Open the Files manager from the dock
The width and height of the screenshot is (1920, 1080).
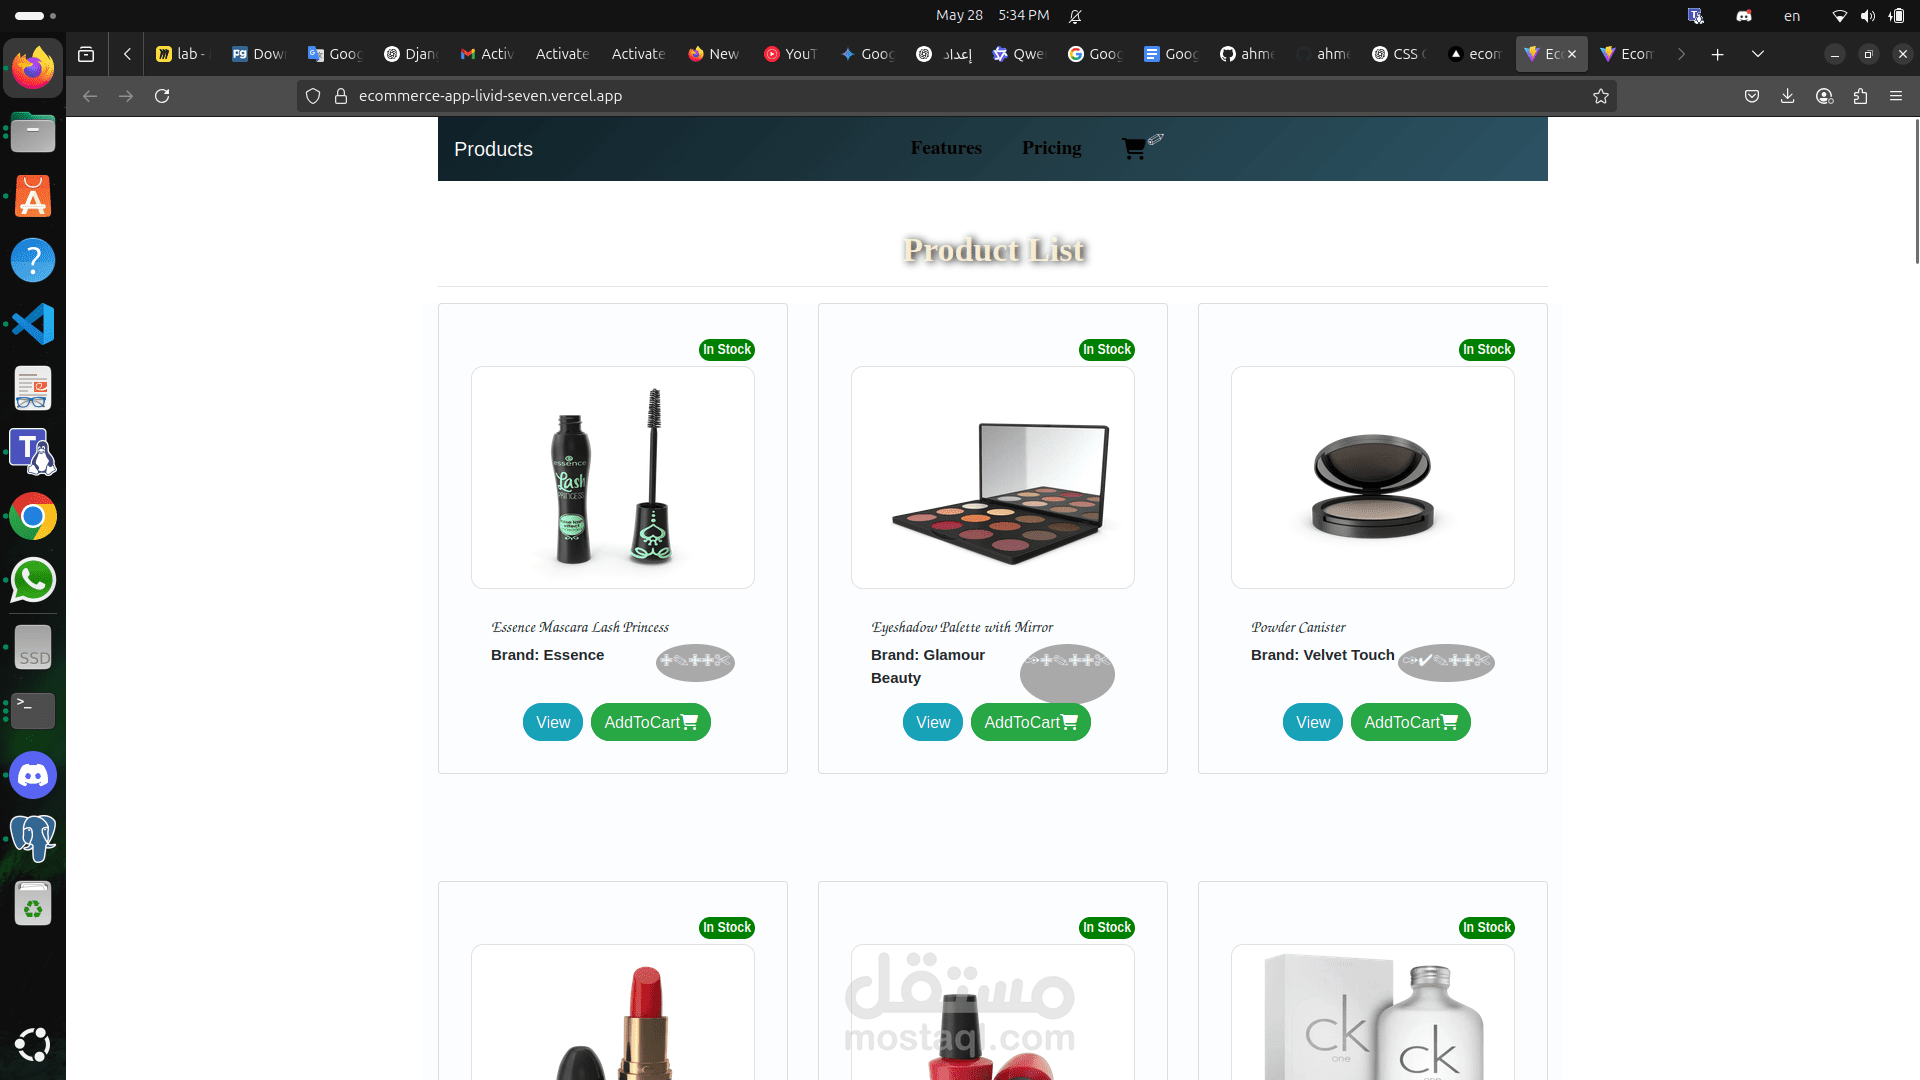33,132
